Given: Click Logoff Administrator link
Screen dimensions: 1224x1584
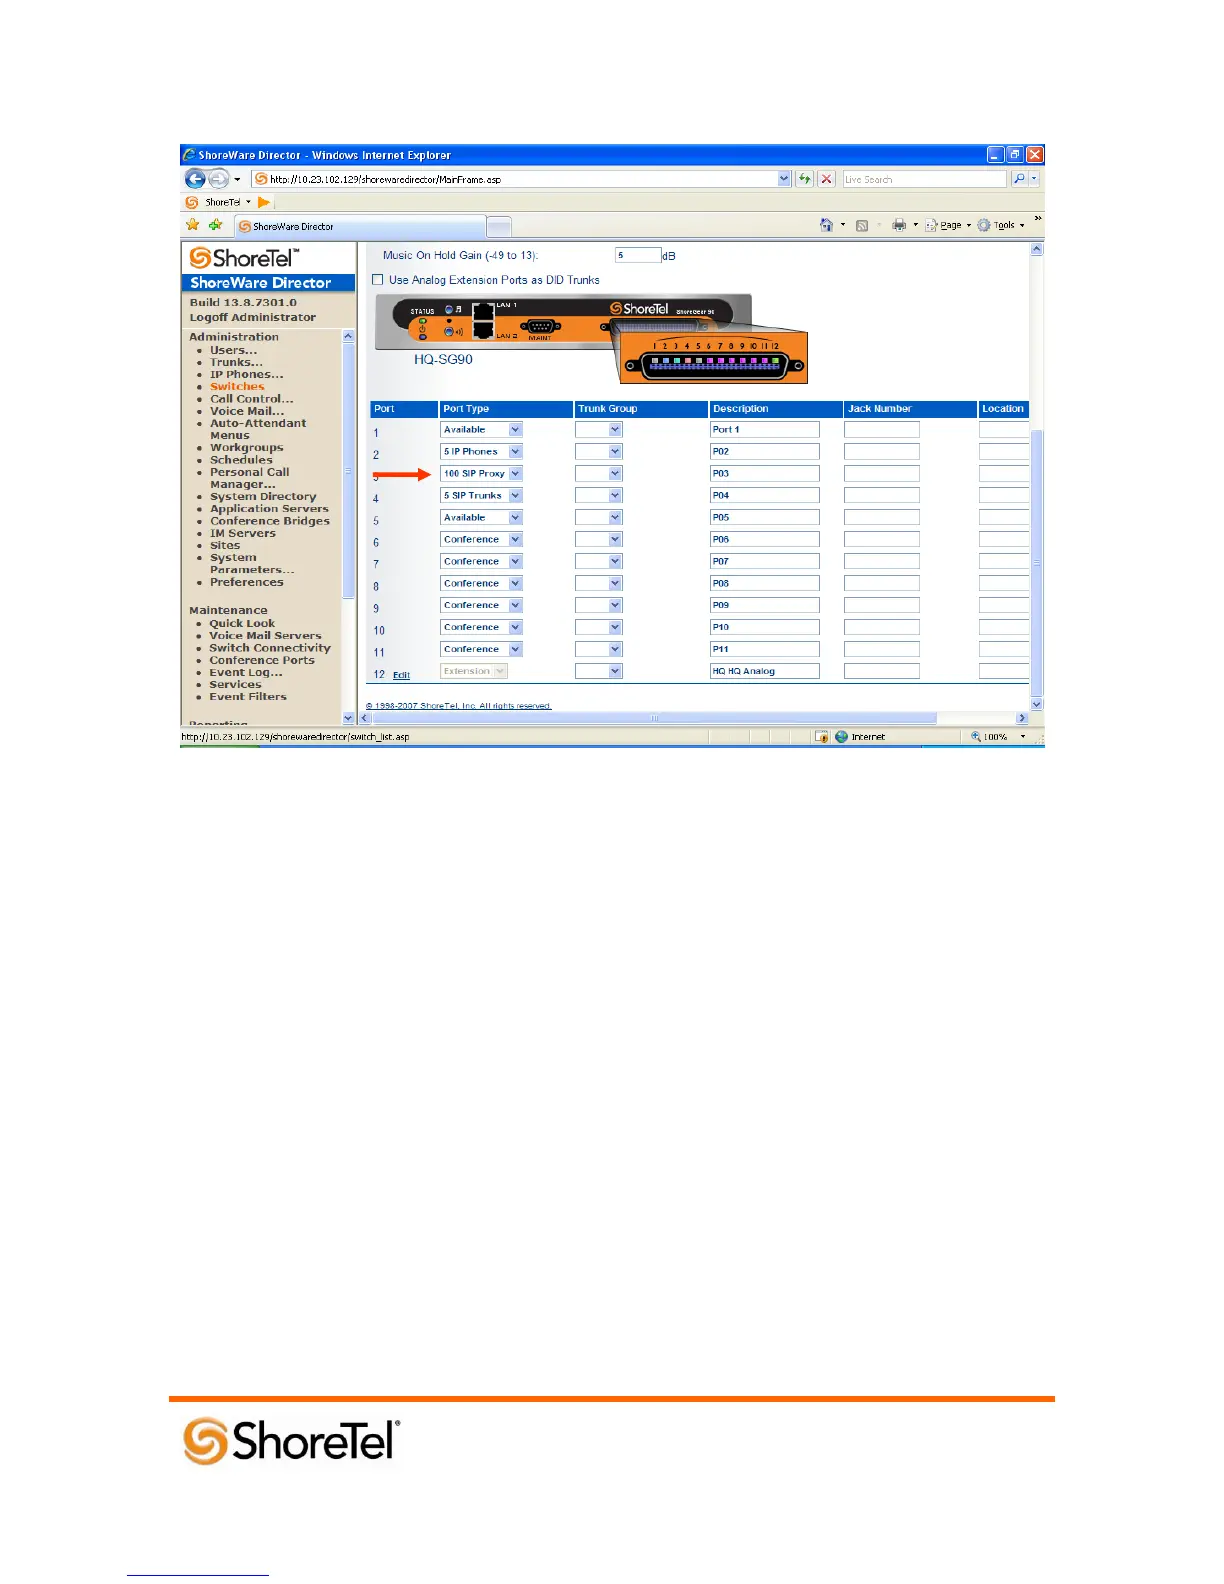Looking at the screenshot, I should (x=253, y=318).
